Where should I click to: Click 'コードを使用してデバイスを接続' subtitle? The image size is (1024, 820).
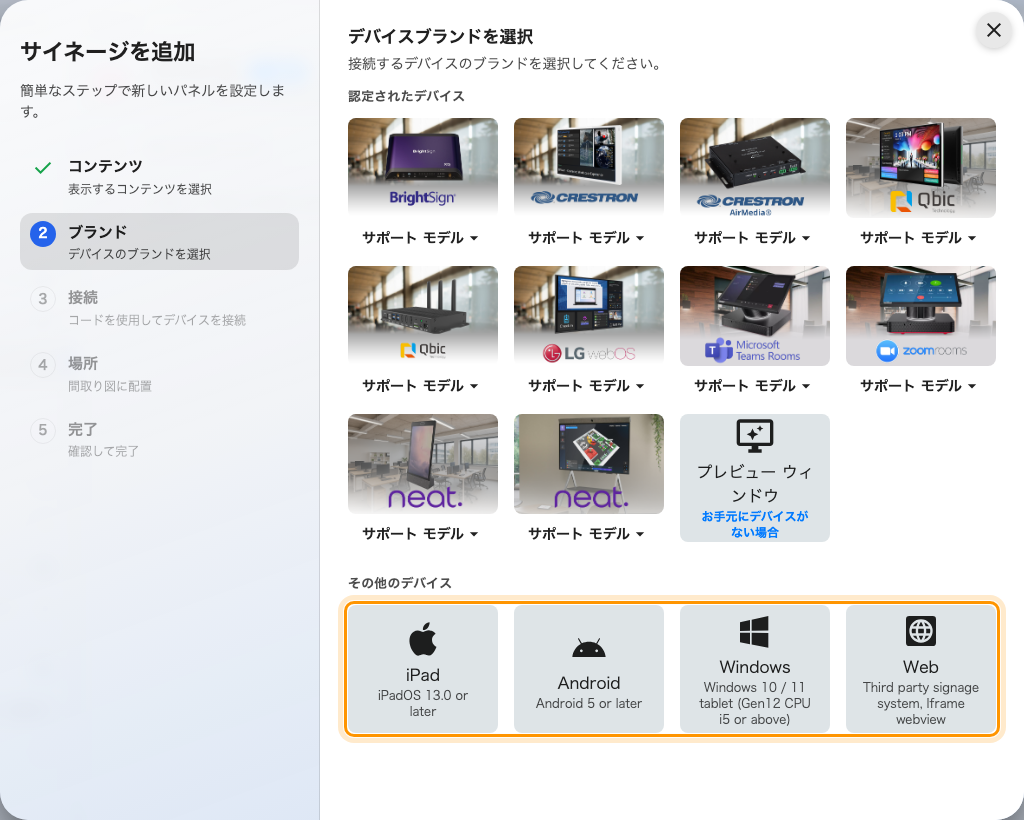pos(157,320)
